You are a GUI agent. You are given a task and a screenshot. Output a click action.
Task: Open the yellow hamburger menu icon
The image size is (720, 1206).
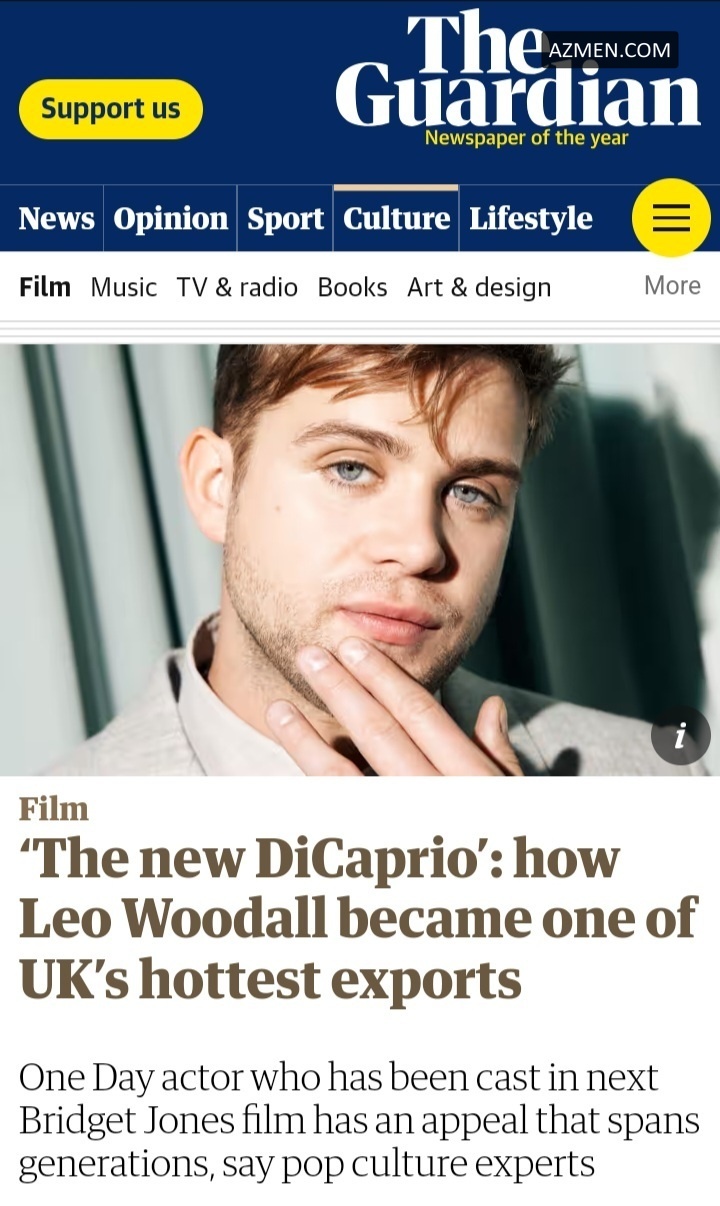pos(671,218)
